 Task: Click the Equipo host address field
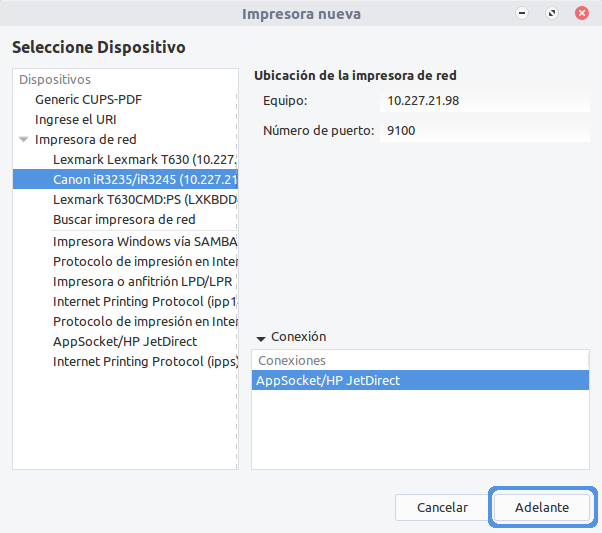click(x=485, y=101)
